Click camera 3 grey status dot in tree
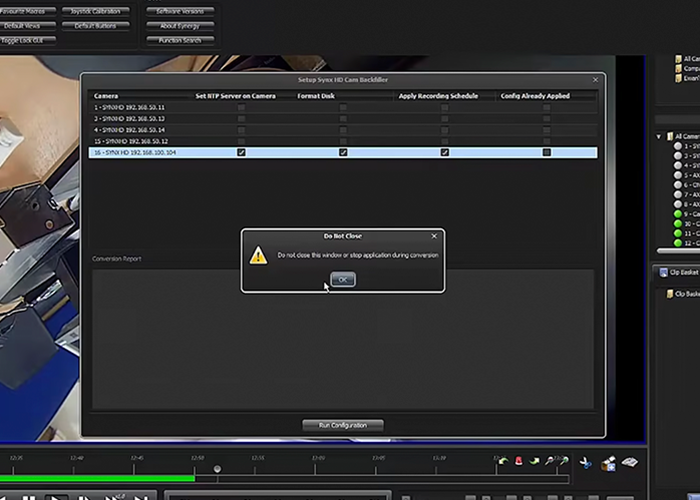Image resolution: width=700 pixels, height=500 pixels. point(678,156)
